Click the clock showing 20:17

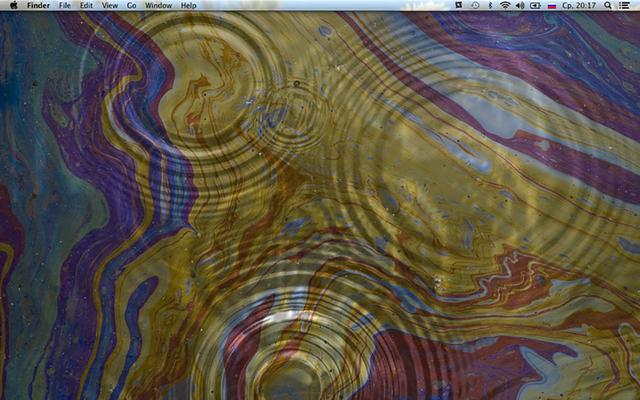click(x=581, y=5)
